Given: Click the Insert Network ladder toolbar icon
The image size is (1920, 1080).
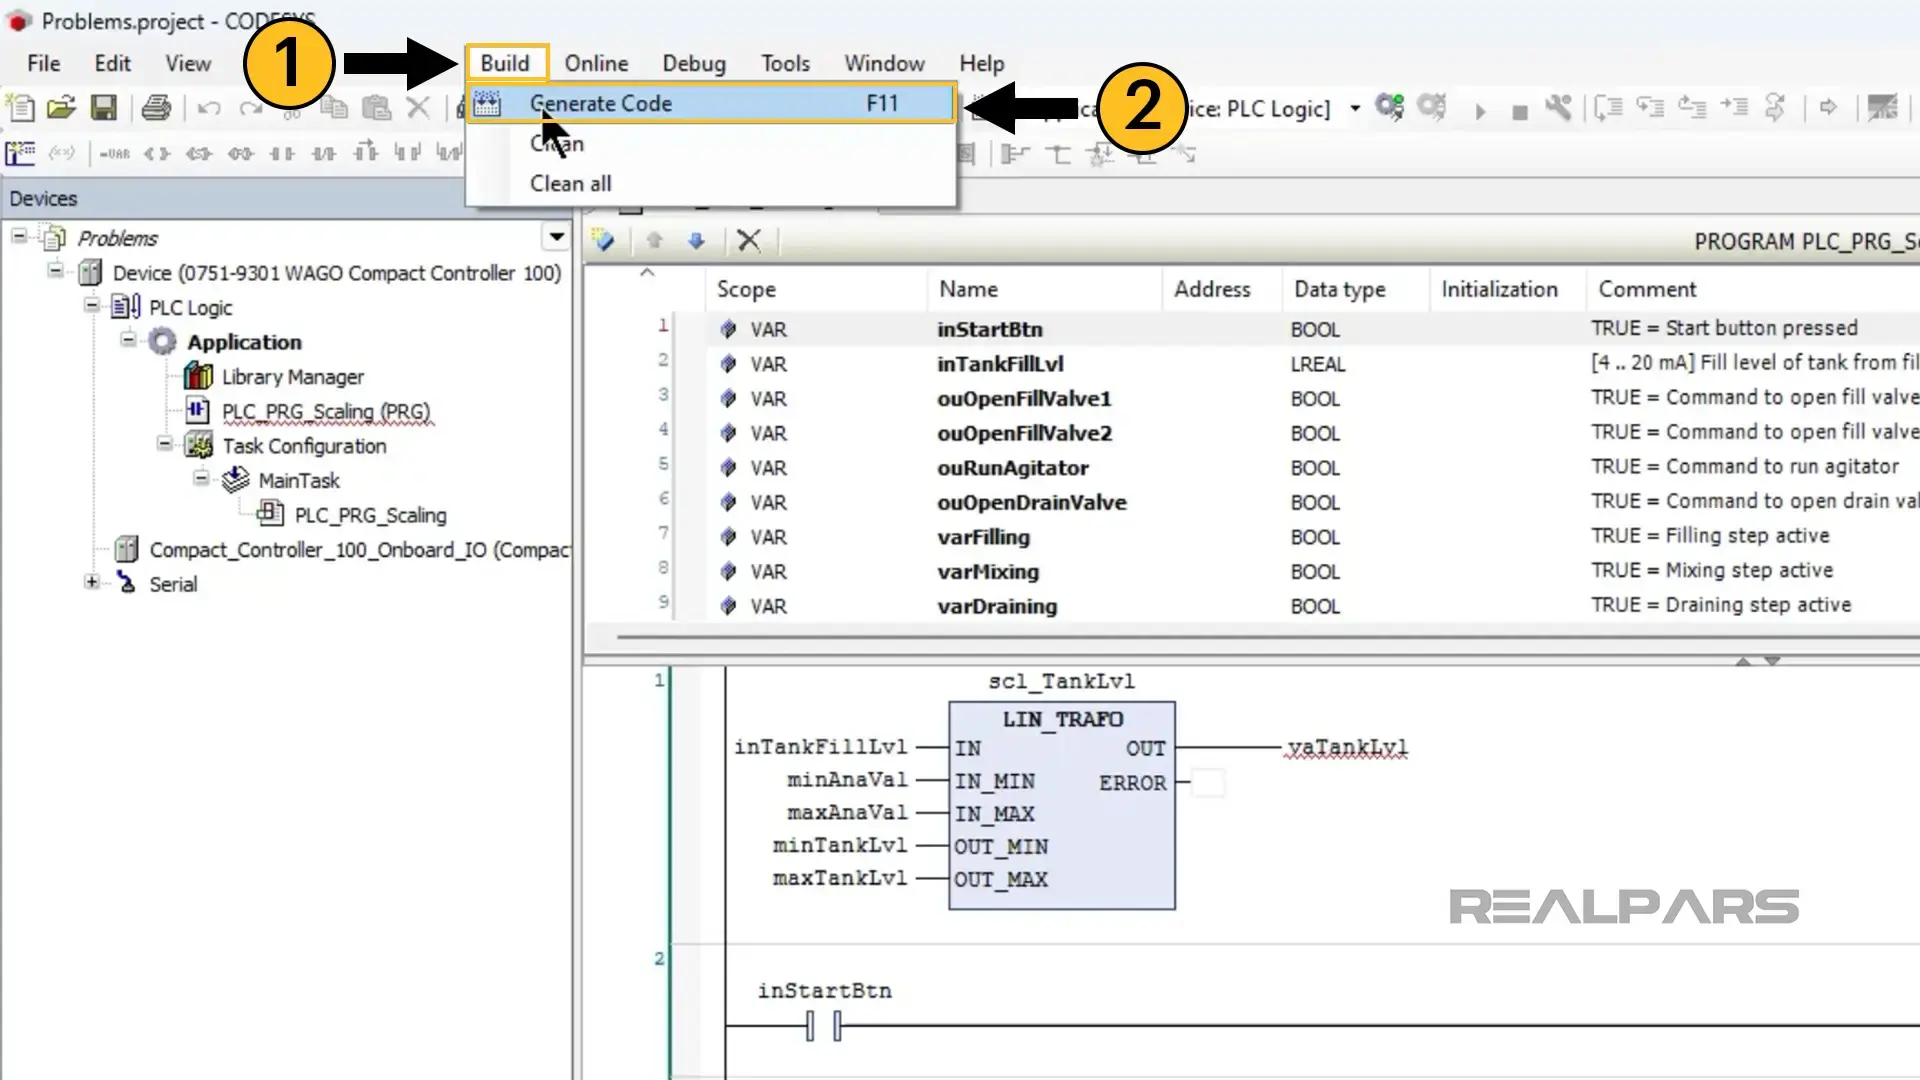Looking at the screenshot, I should 20,153.
